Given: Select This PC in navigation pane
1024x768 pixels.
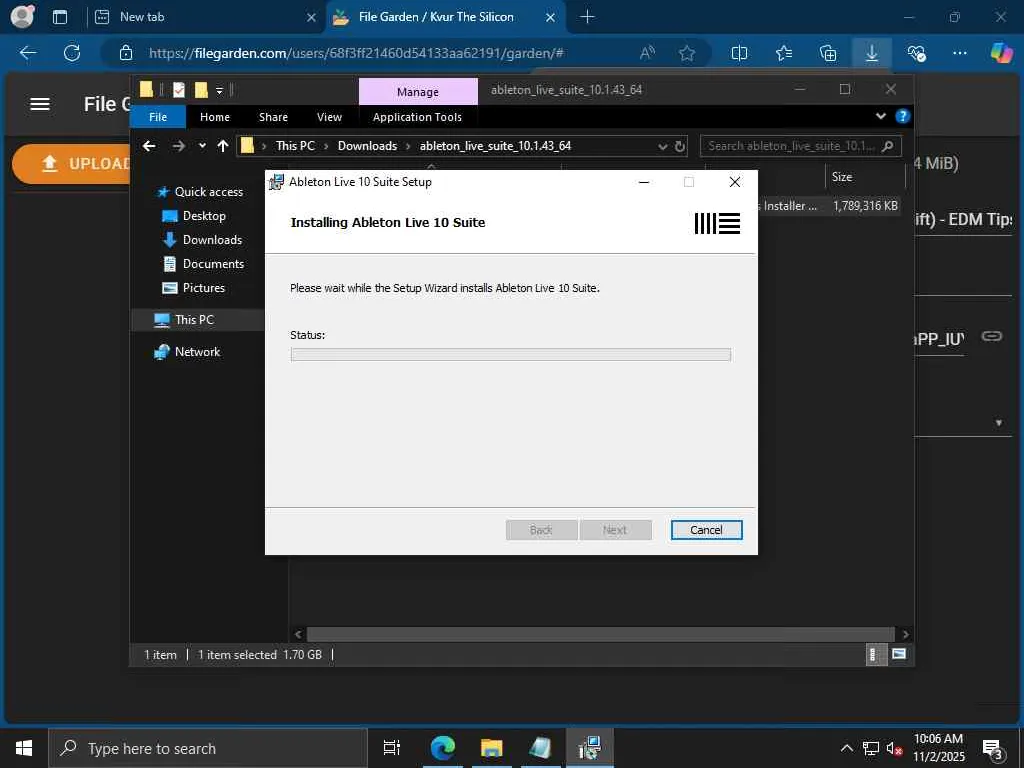Looking at the screenshot, I should pos(194,319).
